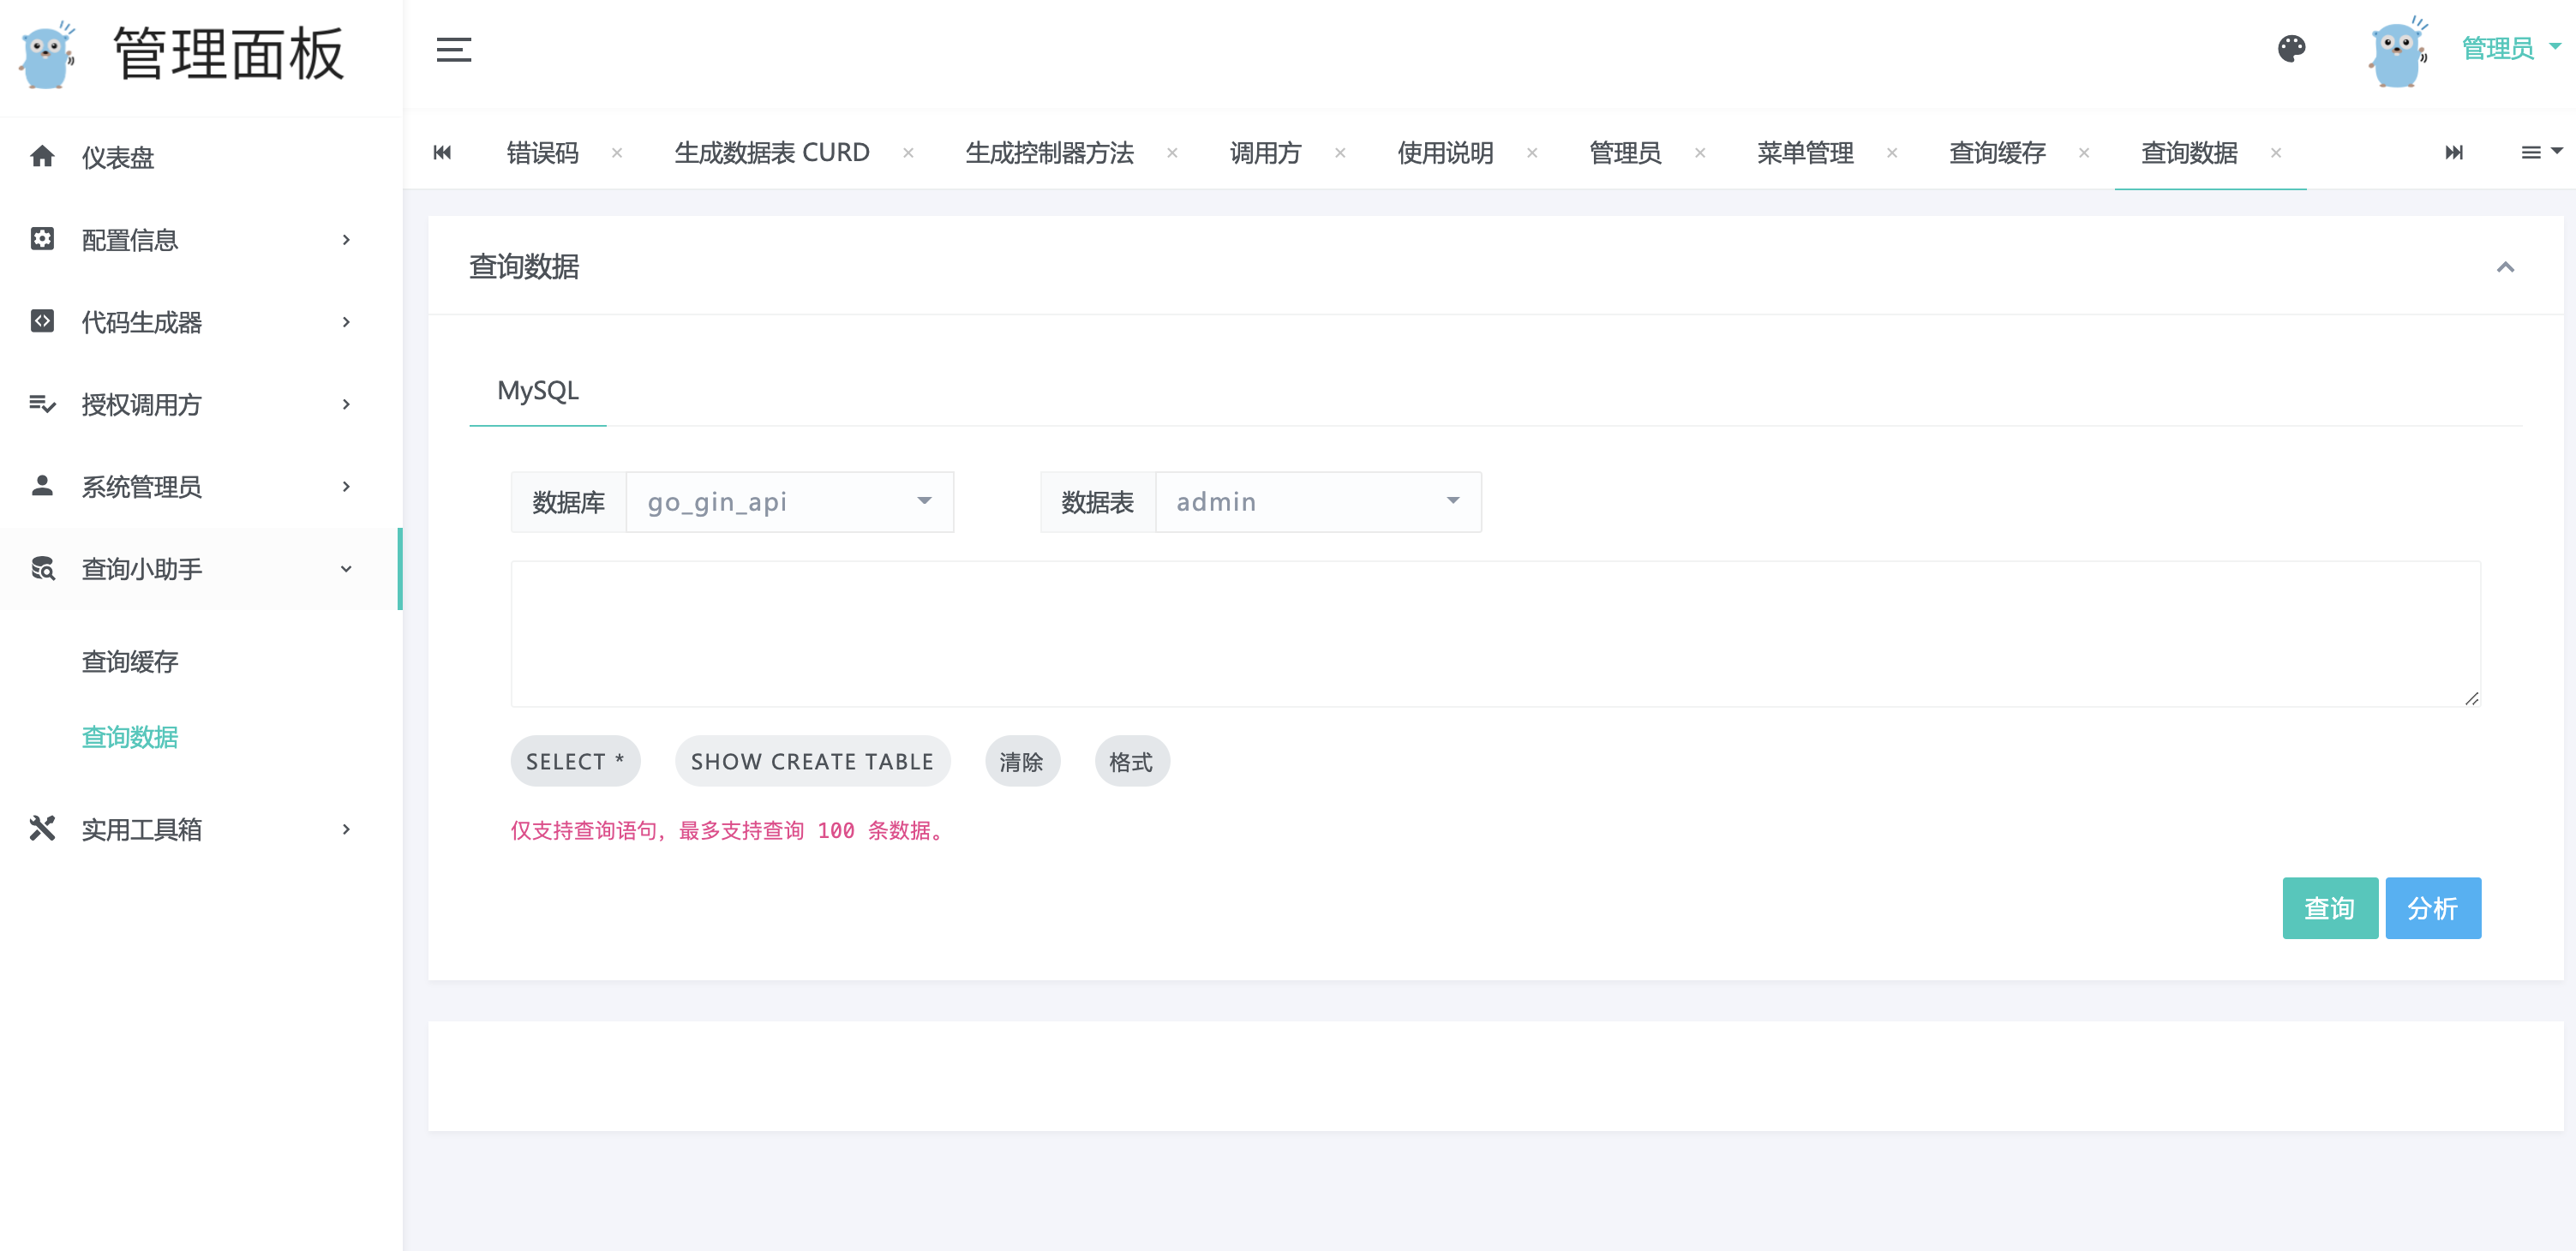
Task: Collapse the 查询数据 card with chevron
Action: point(2505,266)
